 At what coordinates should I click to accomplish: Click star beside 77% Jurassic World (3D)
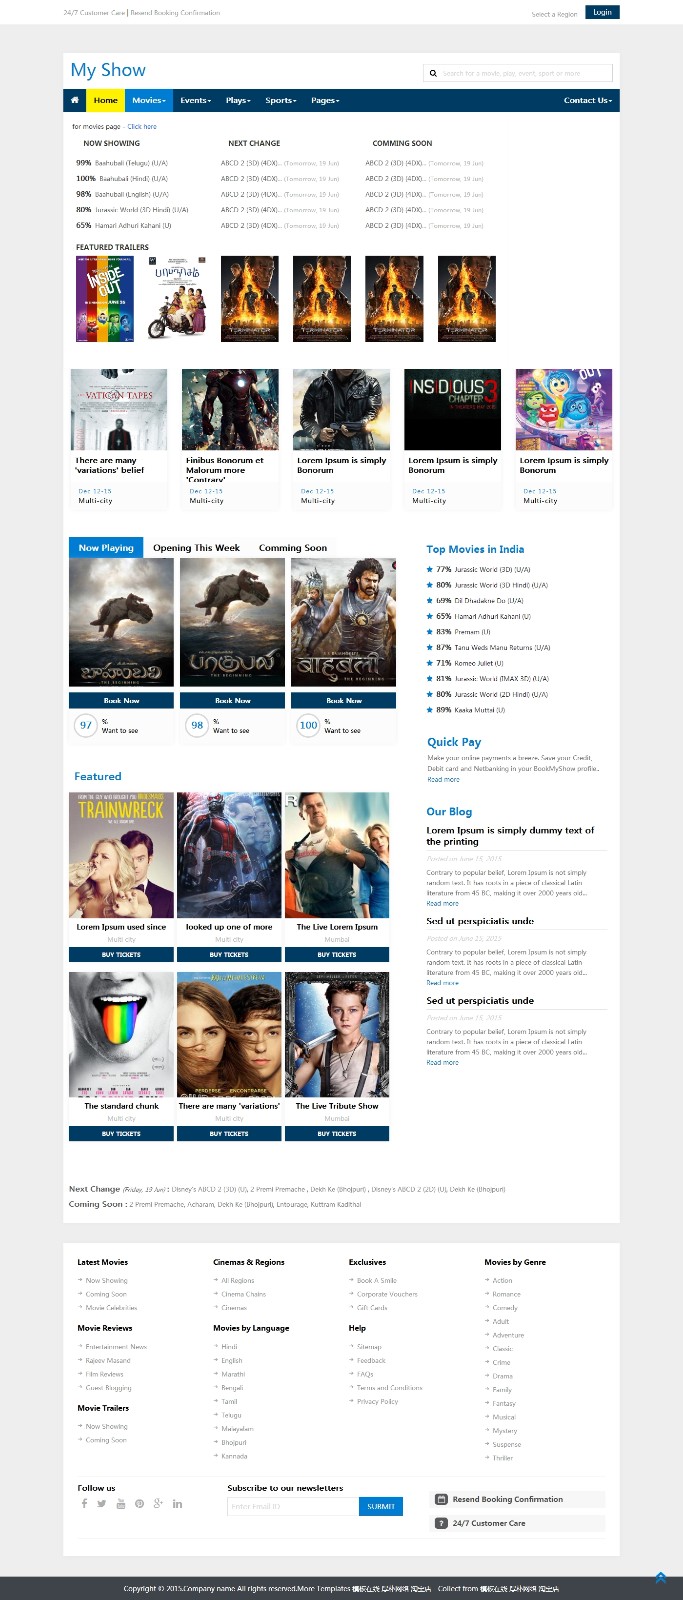[430, 569]
